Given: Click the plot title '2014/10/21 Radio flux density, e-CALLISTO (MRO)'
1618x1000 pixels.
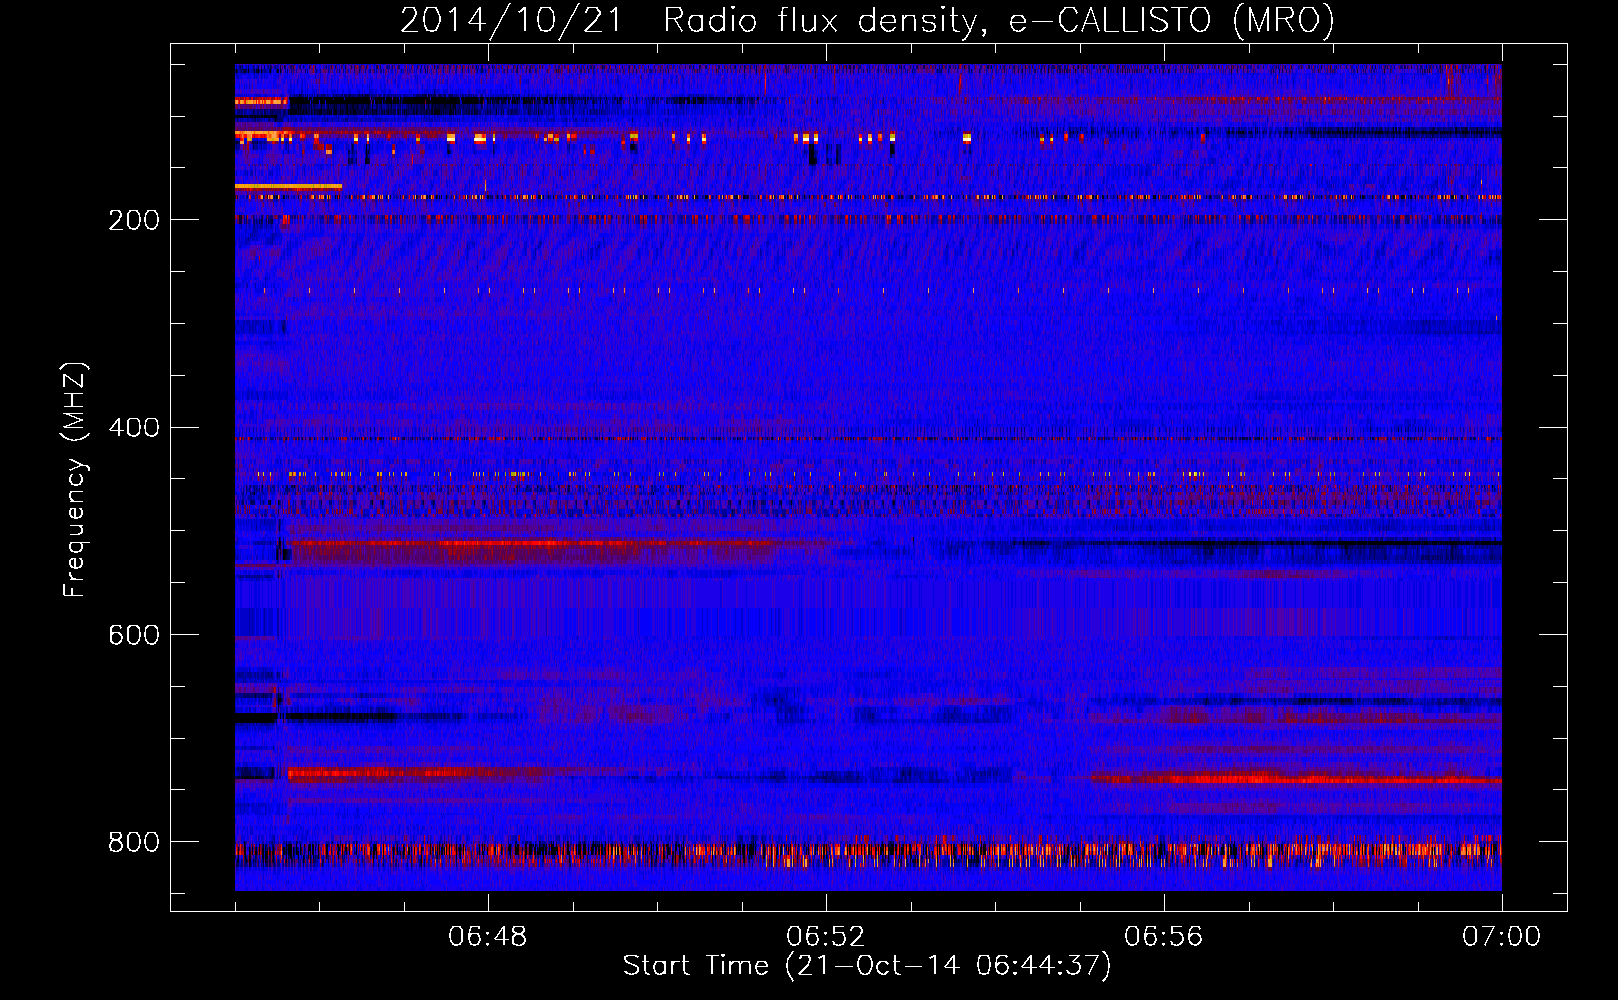Looking at the screenshot, I should click(867, 20).
